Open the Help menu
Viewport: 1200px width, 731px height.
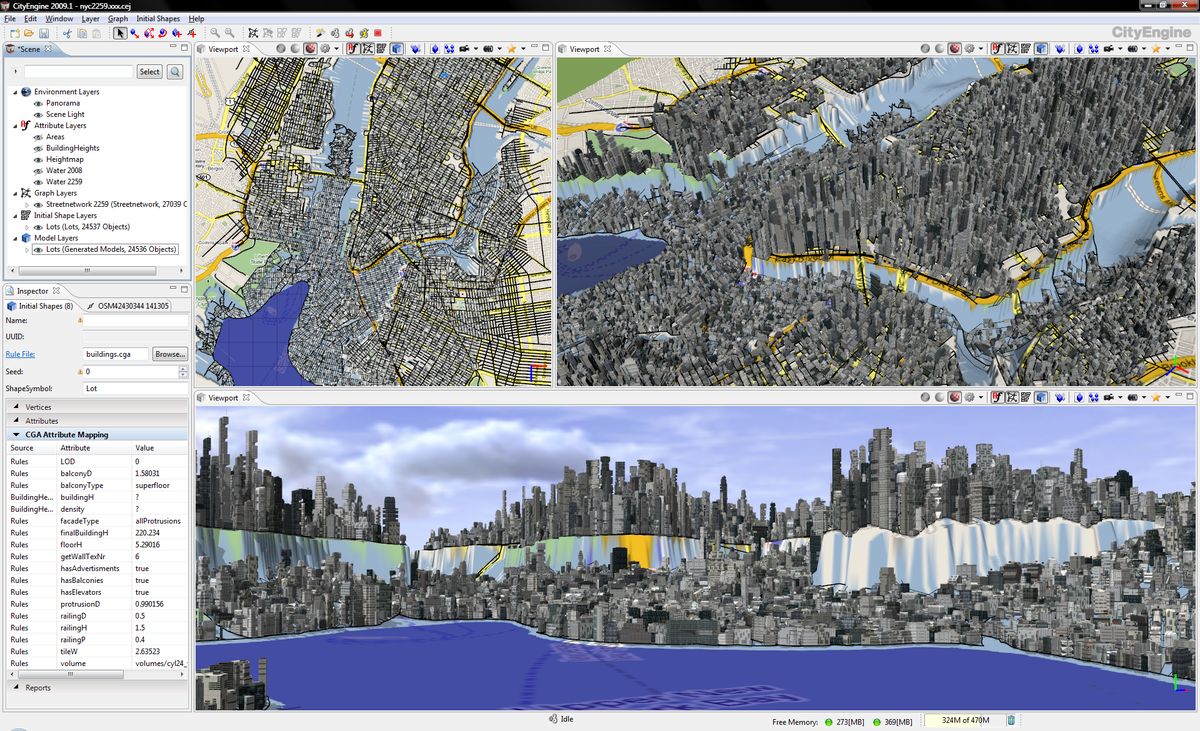[x=196, y=19]
